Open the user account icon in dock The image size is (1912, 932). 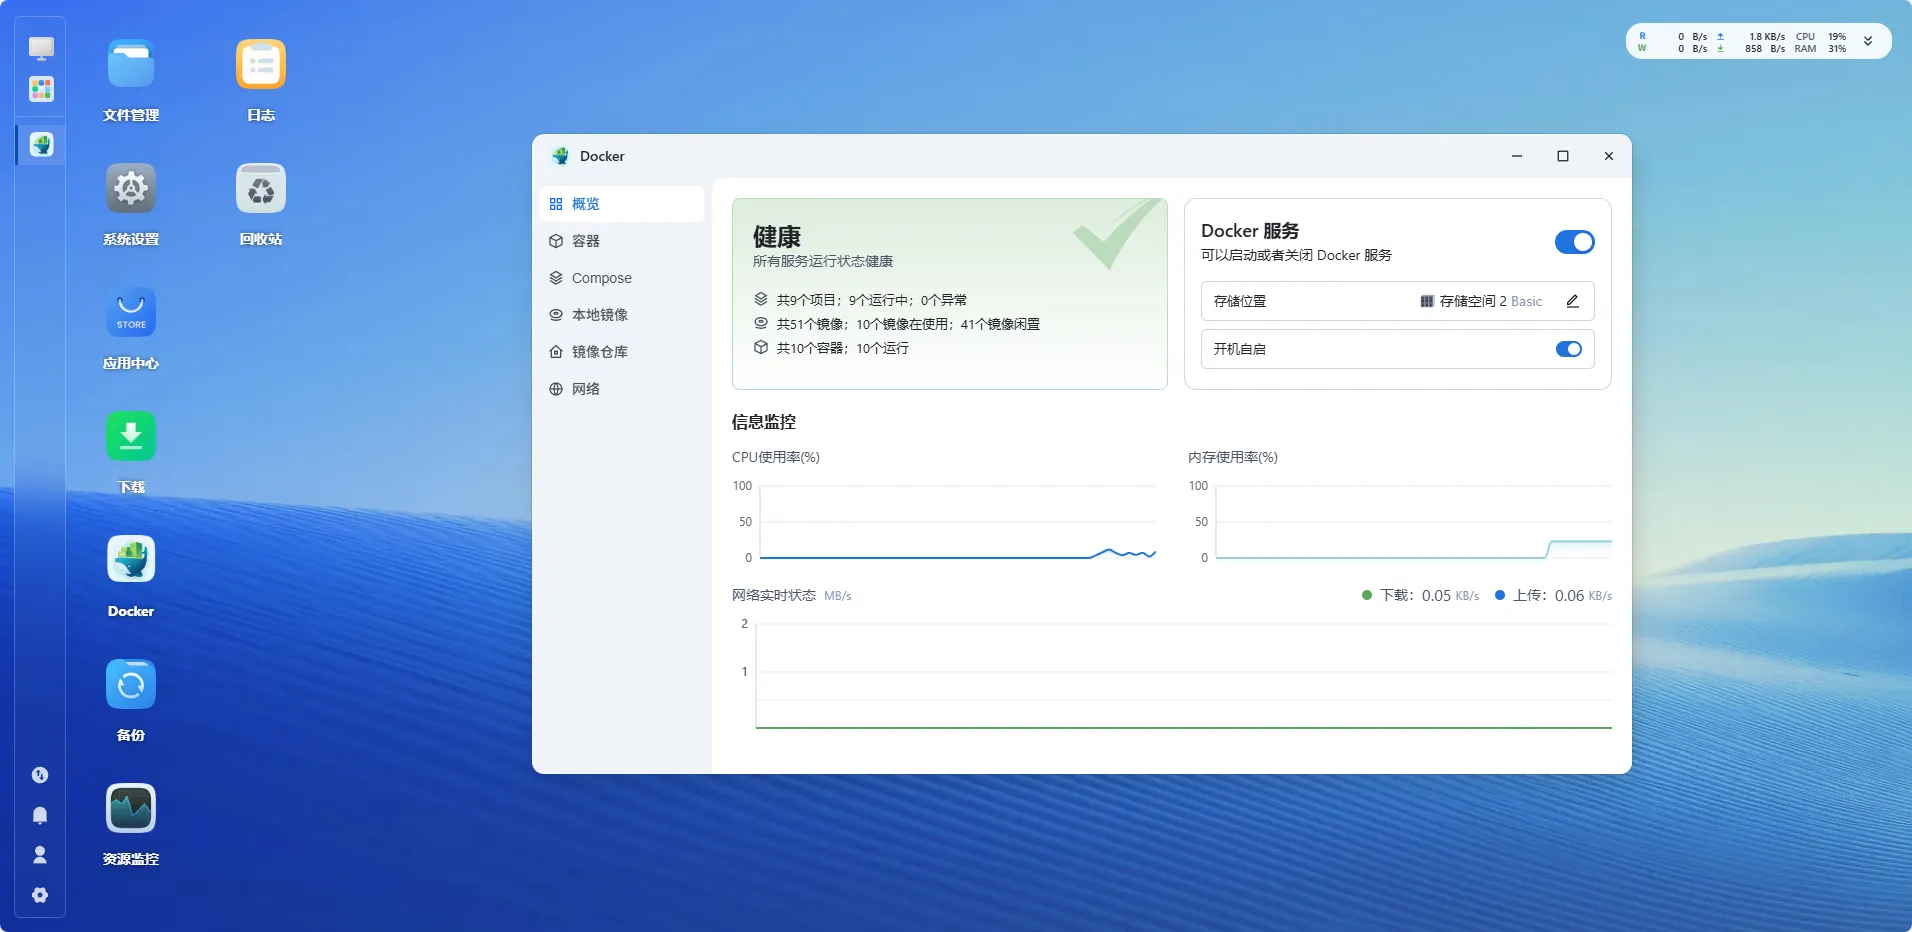pos(40,855)
